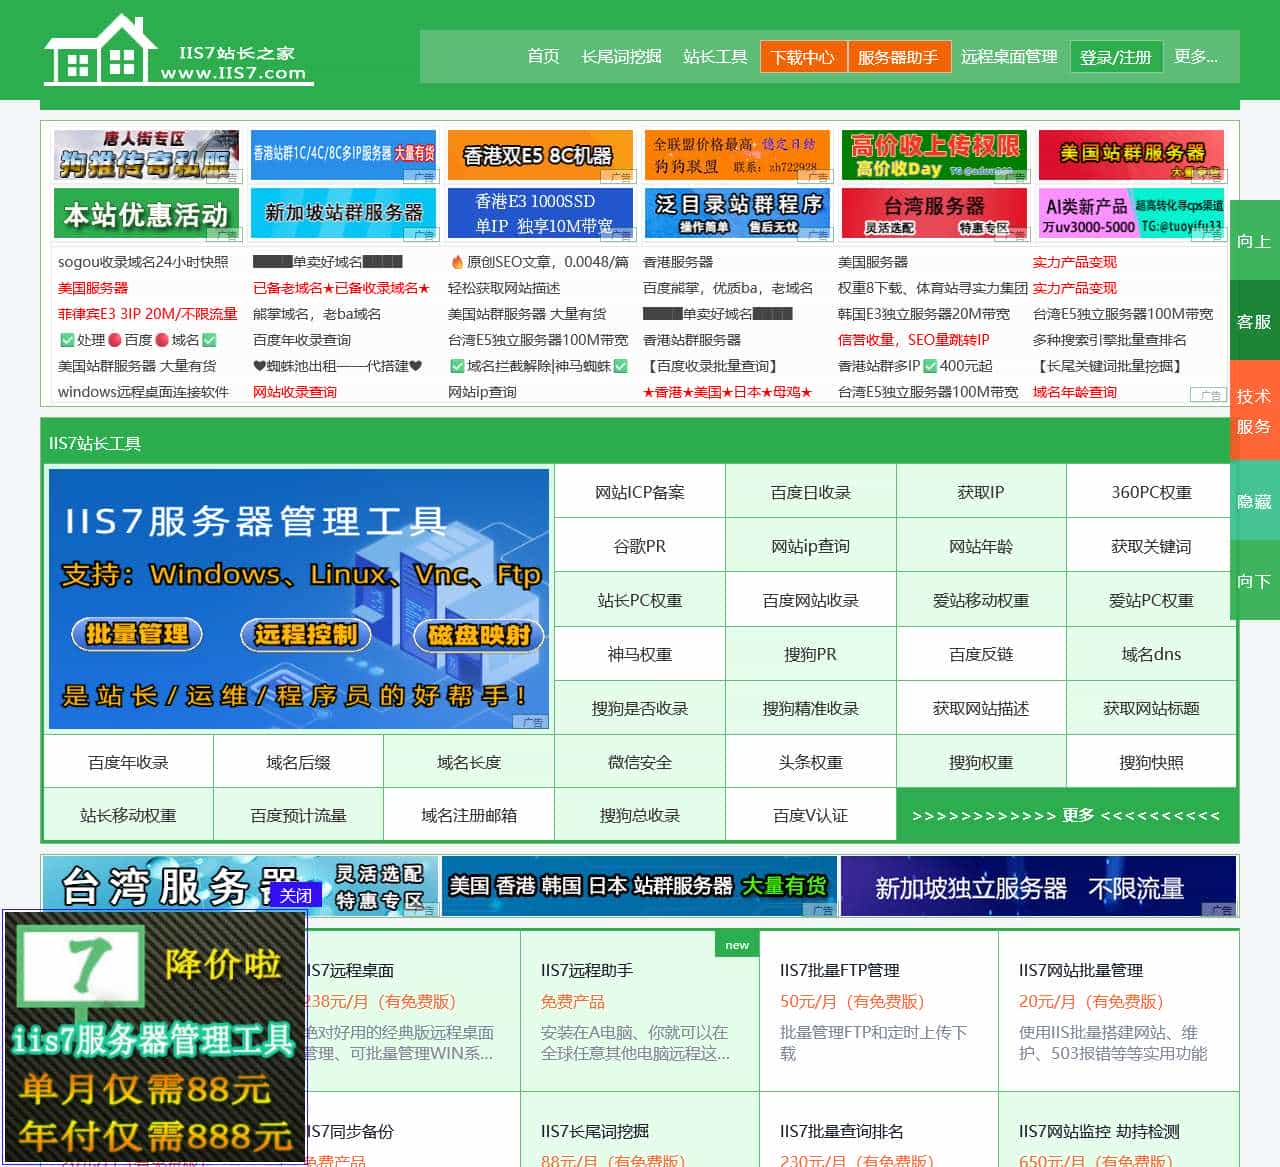Click the 微信安全 tool
This screenshot has height=1167, width=1280.
click(640, 762)
